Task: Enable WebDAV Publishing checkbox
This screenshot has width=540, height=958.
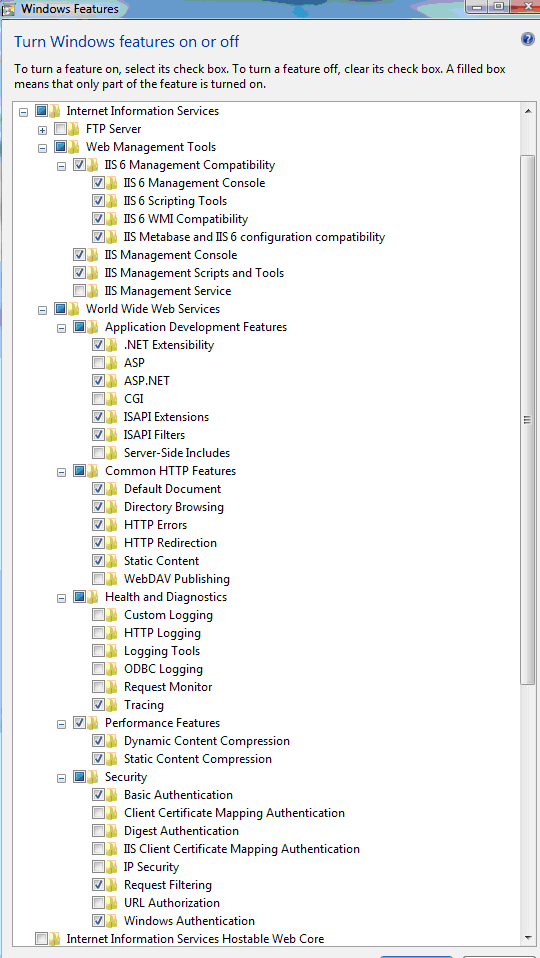Action: (98, 579)
